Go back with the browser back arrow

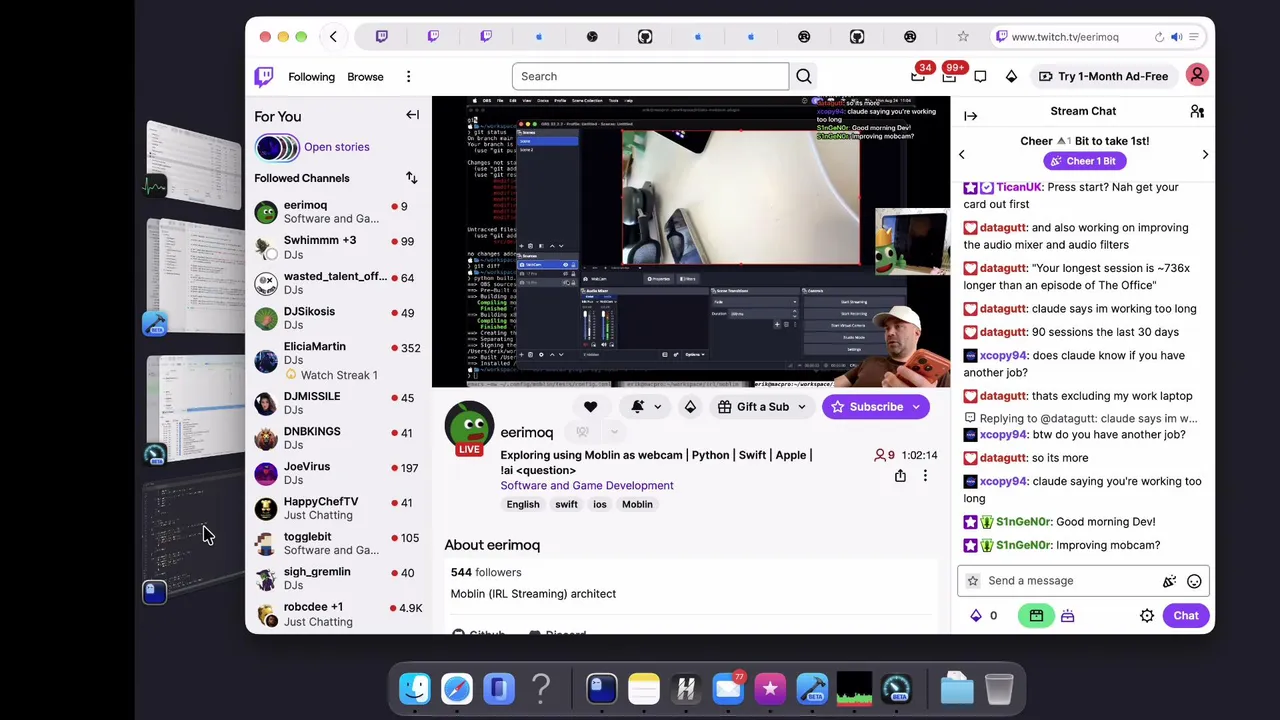[x=333, y=37]
